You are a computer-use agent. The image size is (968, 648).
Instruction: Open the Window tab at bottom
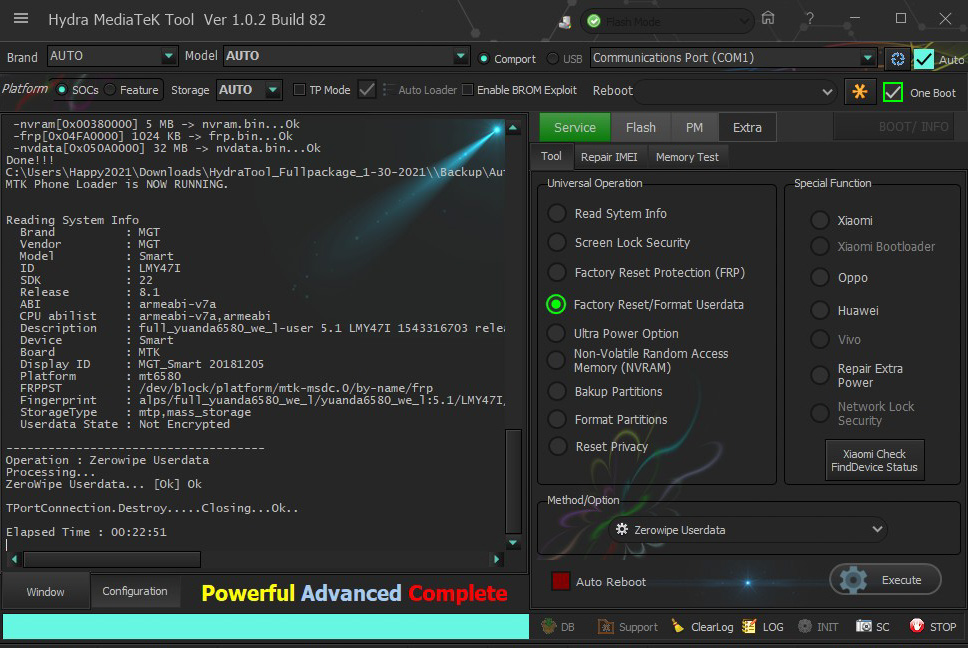point(46,592)
